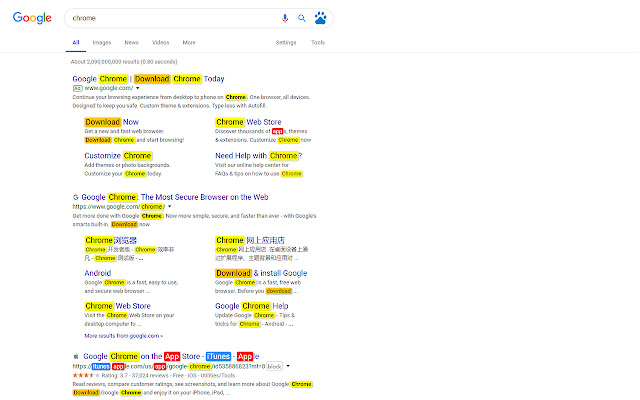Open the Download Now sitelink
The height and width of the screenshot is (400, 640).
coord(111,122)
